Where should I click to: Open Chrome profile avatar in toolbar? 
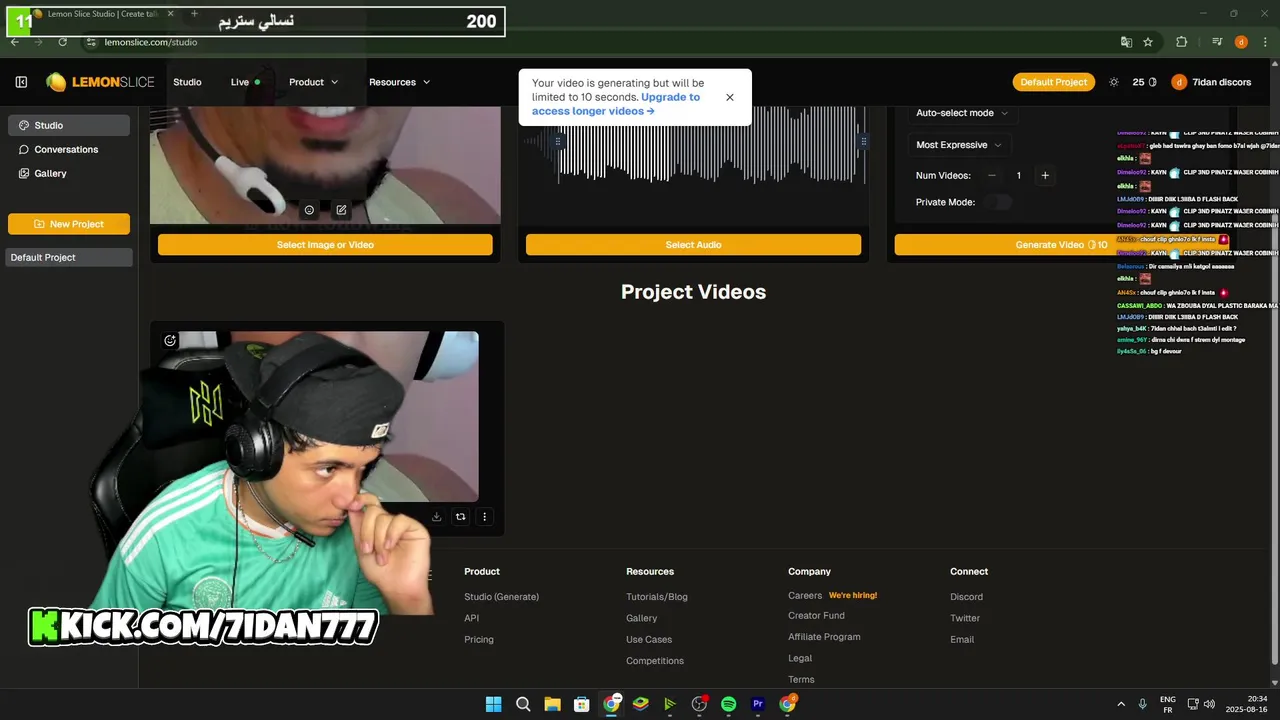point(1241,42)
